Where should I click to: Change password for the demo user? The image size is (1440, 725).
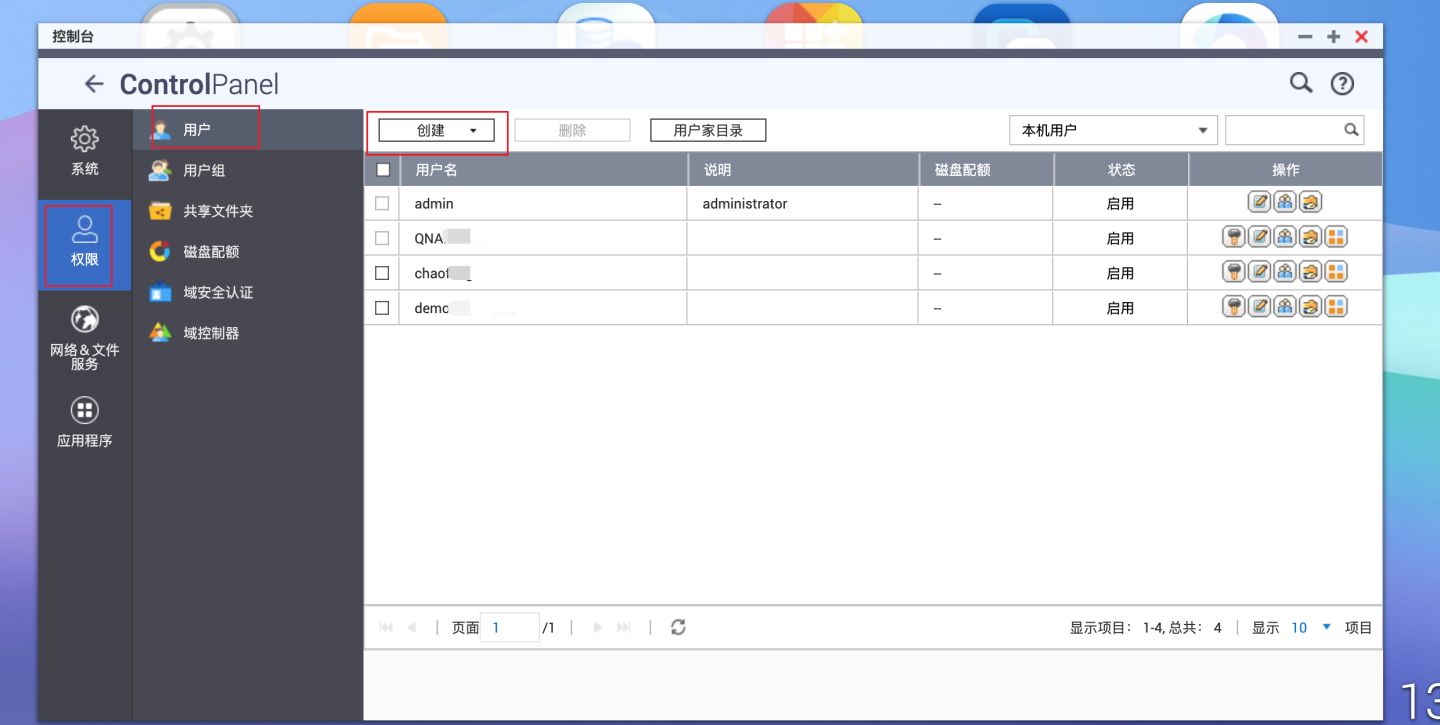click(1234, 307)
